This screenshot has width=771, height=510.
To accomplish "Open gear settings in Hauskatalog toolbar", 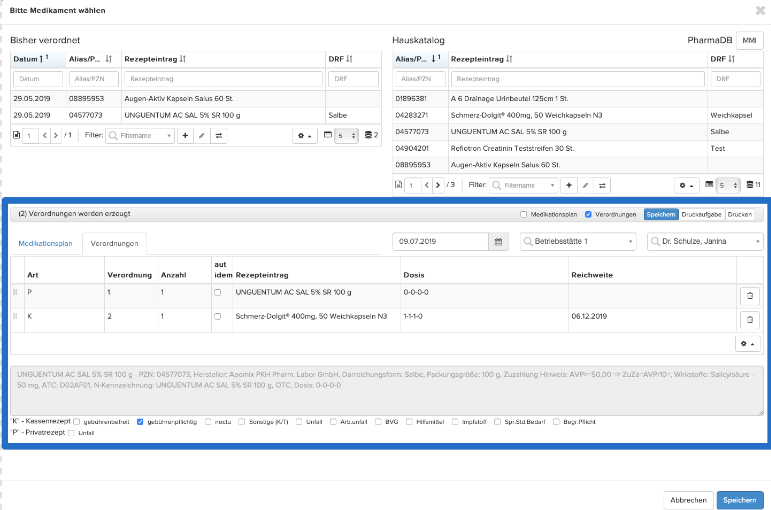I will (x=686, y=185).
